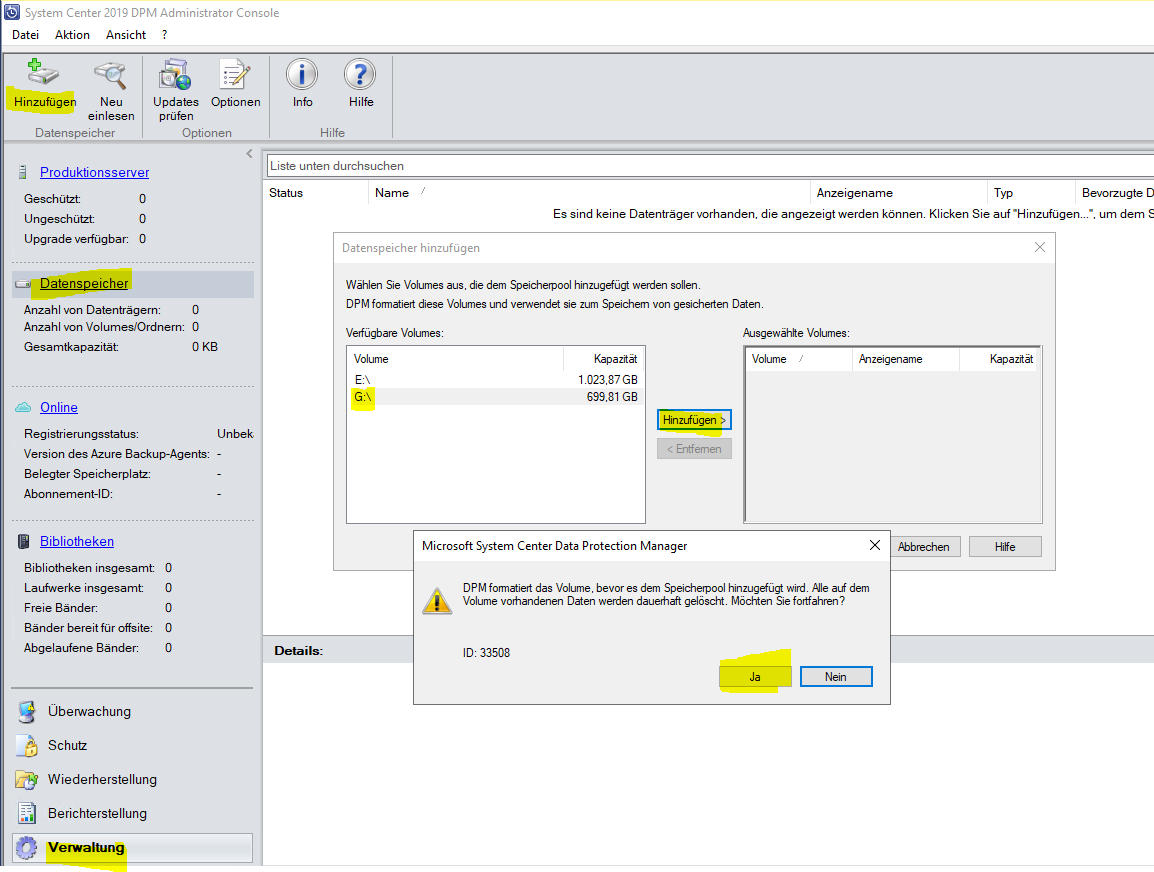Sort the main list by the Anzeigename column
The height and width of the screenshot is (872, 1154).
pos(854,193)
